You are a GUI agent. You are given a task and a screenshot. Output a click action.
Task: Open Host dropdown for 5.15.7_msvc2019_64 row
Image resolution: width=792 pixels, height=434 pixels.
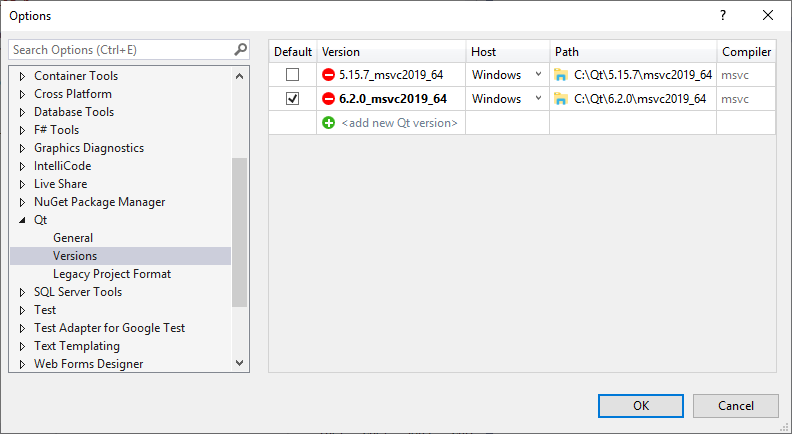point(538,75)
